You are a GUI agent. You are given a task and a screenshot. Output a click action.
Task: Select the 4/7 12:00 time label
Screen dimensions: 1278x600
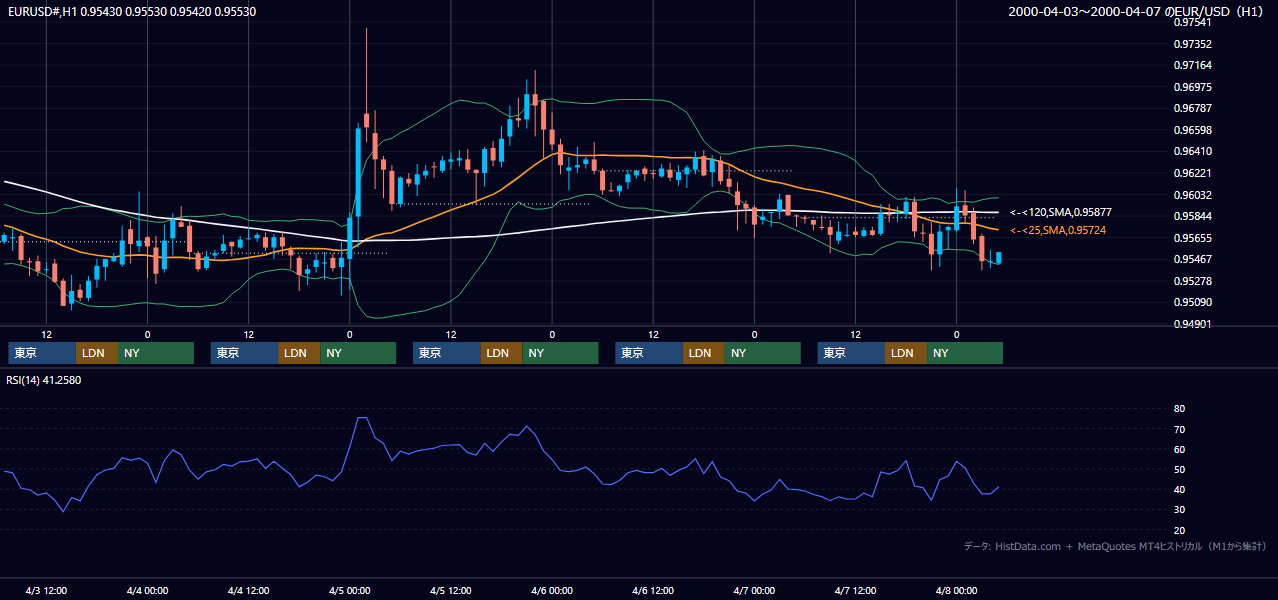pos(855,590)
